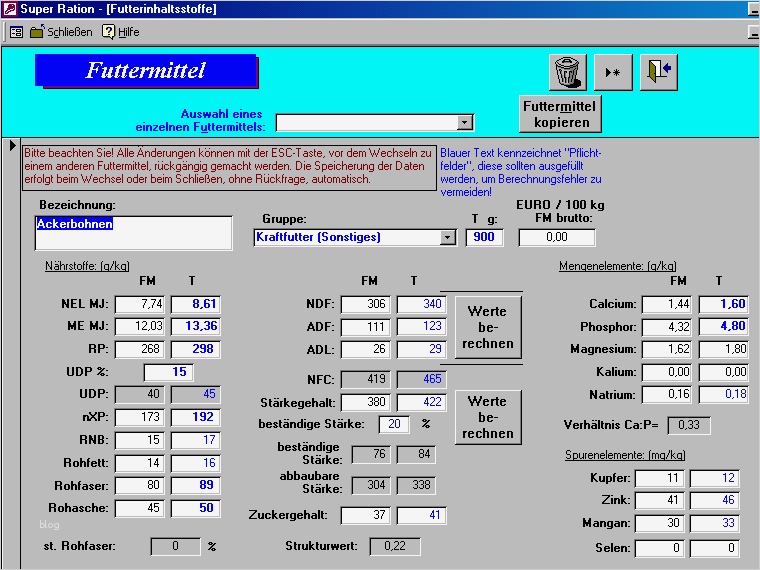The height and width of the screenshot is (570, 760).
Task: Click the Bezeichnung field with Ackerbohnen
Action: click(x=133, y=233)
